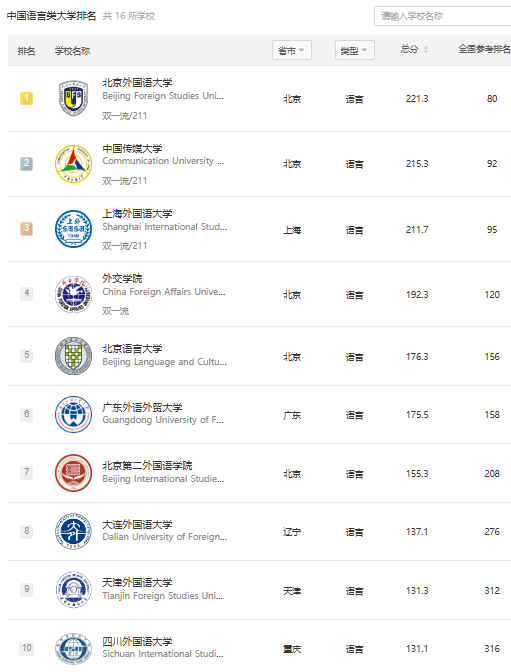Click the school name search field
The image size is (511, 672).
pyautogui.click(x=442, y=16)
